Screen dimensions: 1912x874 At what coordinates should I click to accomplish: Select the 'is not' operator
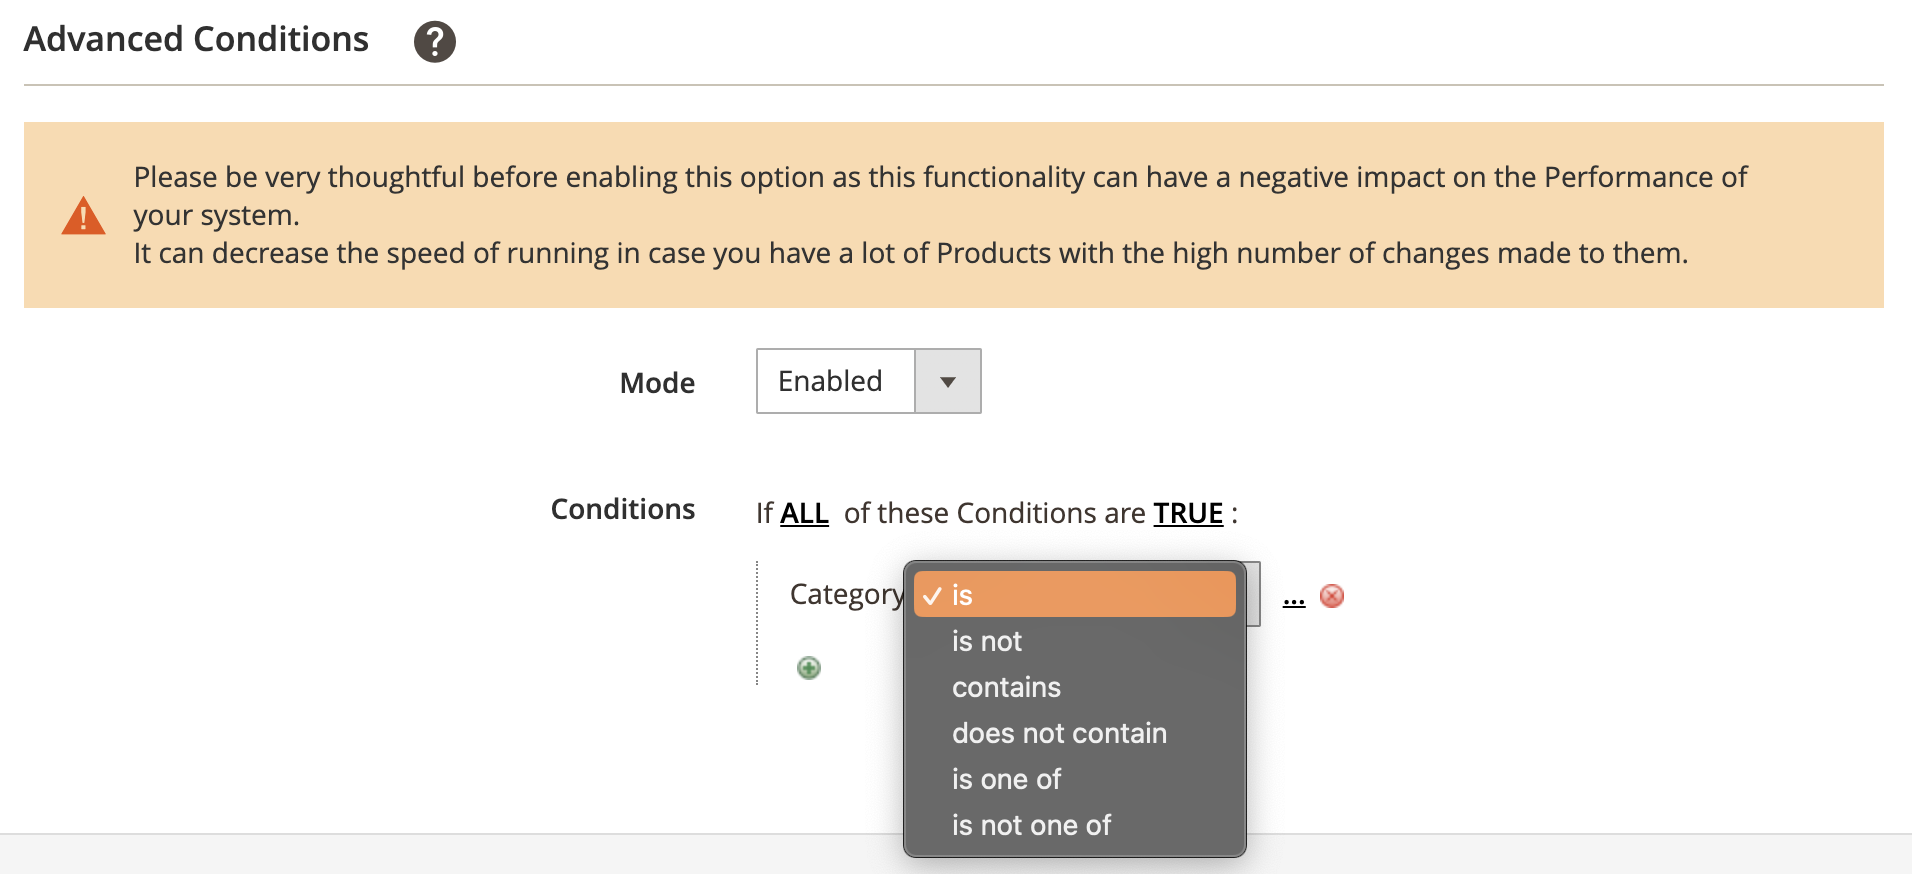pyautogui.click(x=987, y=641)
